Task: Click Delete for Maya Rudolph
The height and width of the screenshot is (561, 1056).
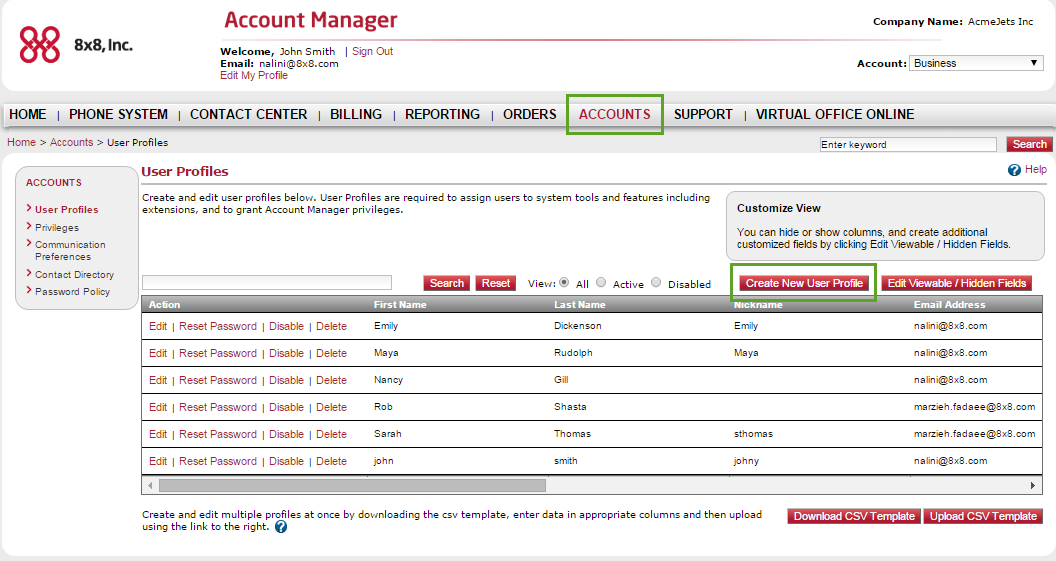Action: [x=331, y=353]
